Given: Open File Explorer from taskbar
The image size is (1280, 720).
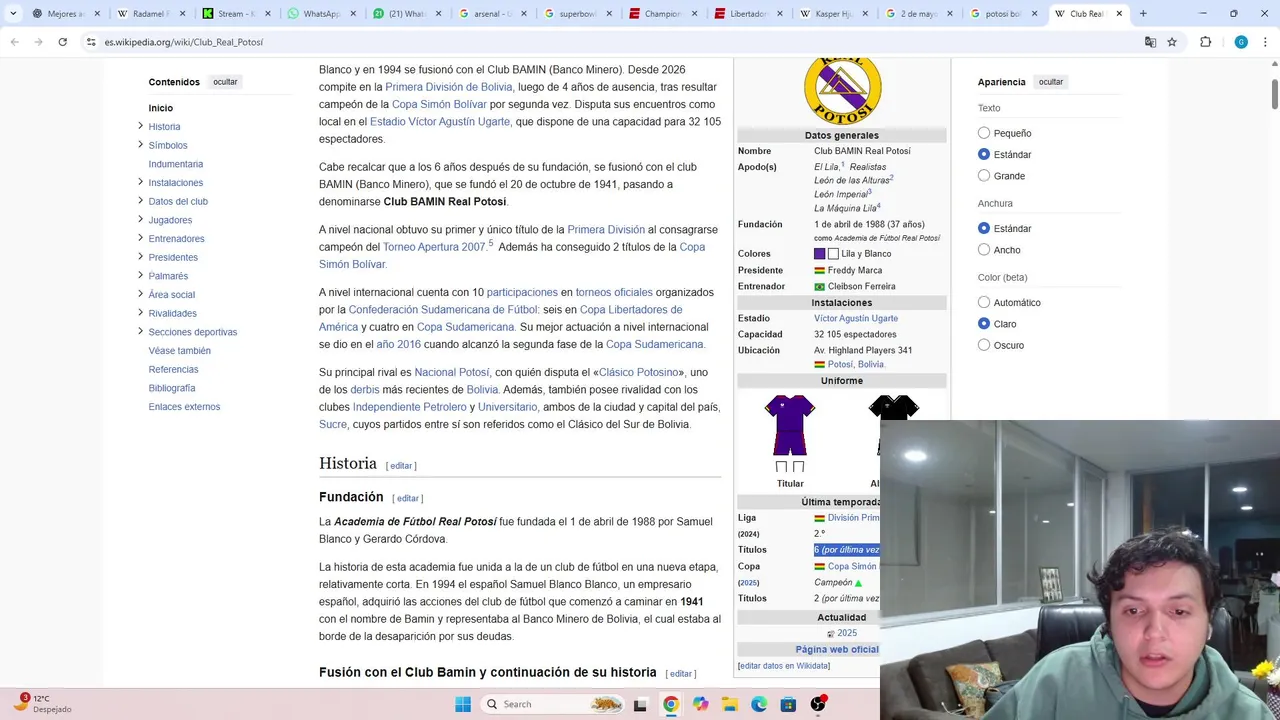Looking at the screenshot, I should pos(729,704).
